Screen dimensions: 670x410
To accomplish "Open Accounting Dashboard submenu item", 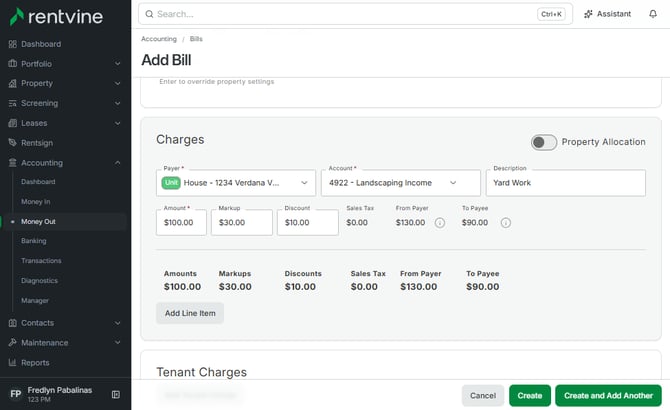I will (x=38, y=182).
